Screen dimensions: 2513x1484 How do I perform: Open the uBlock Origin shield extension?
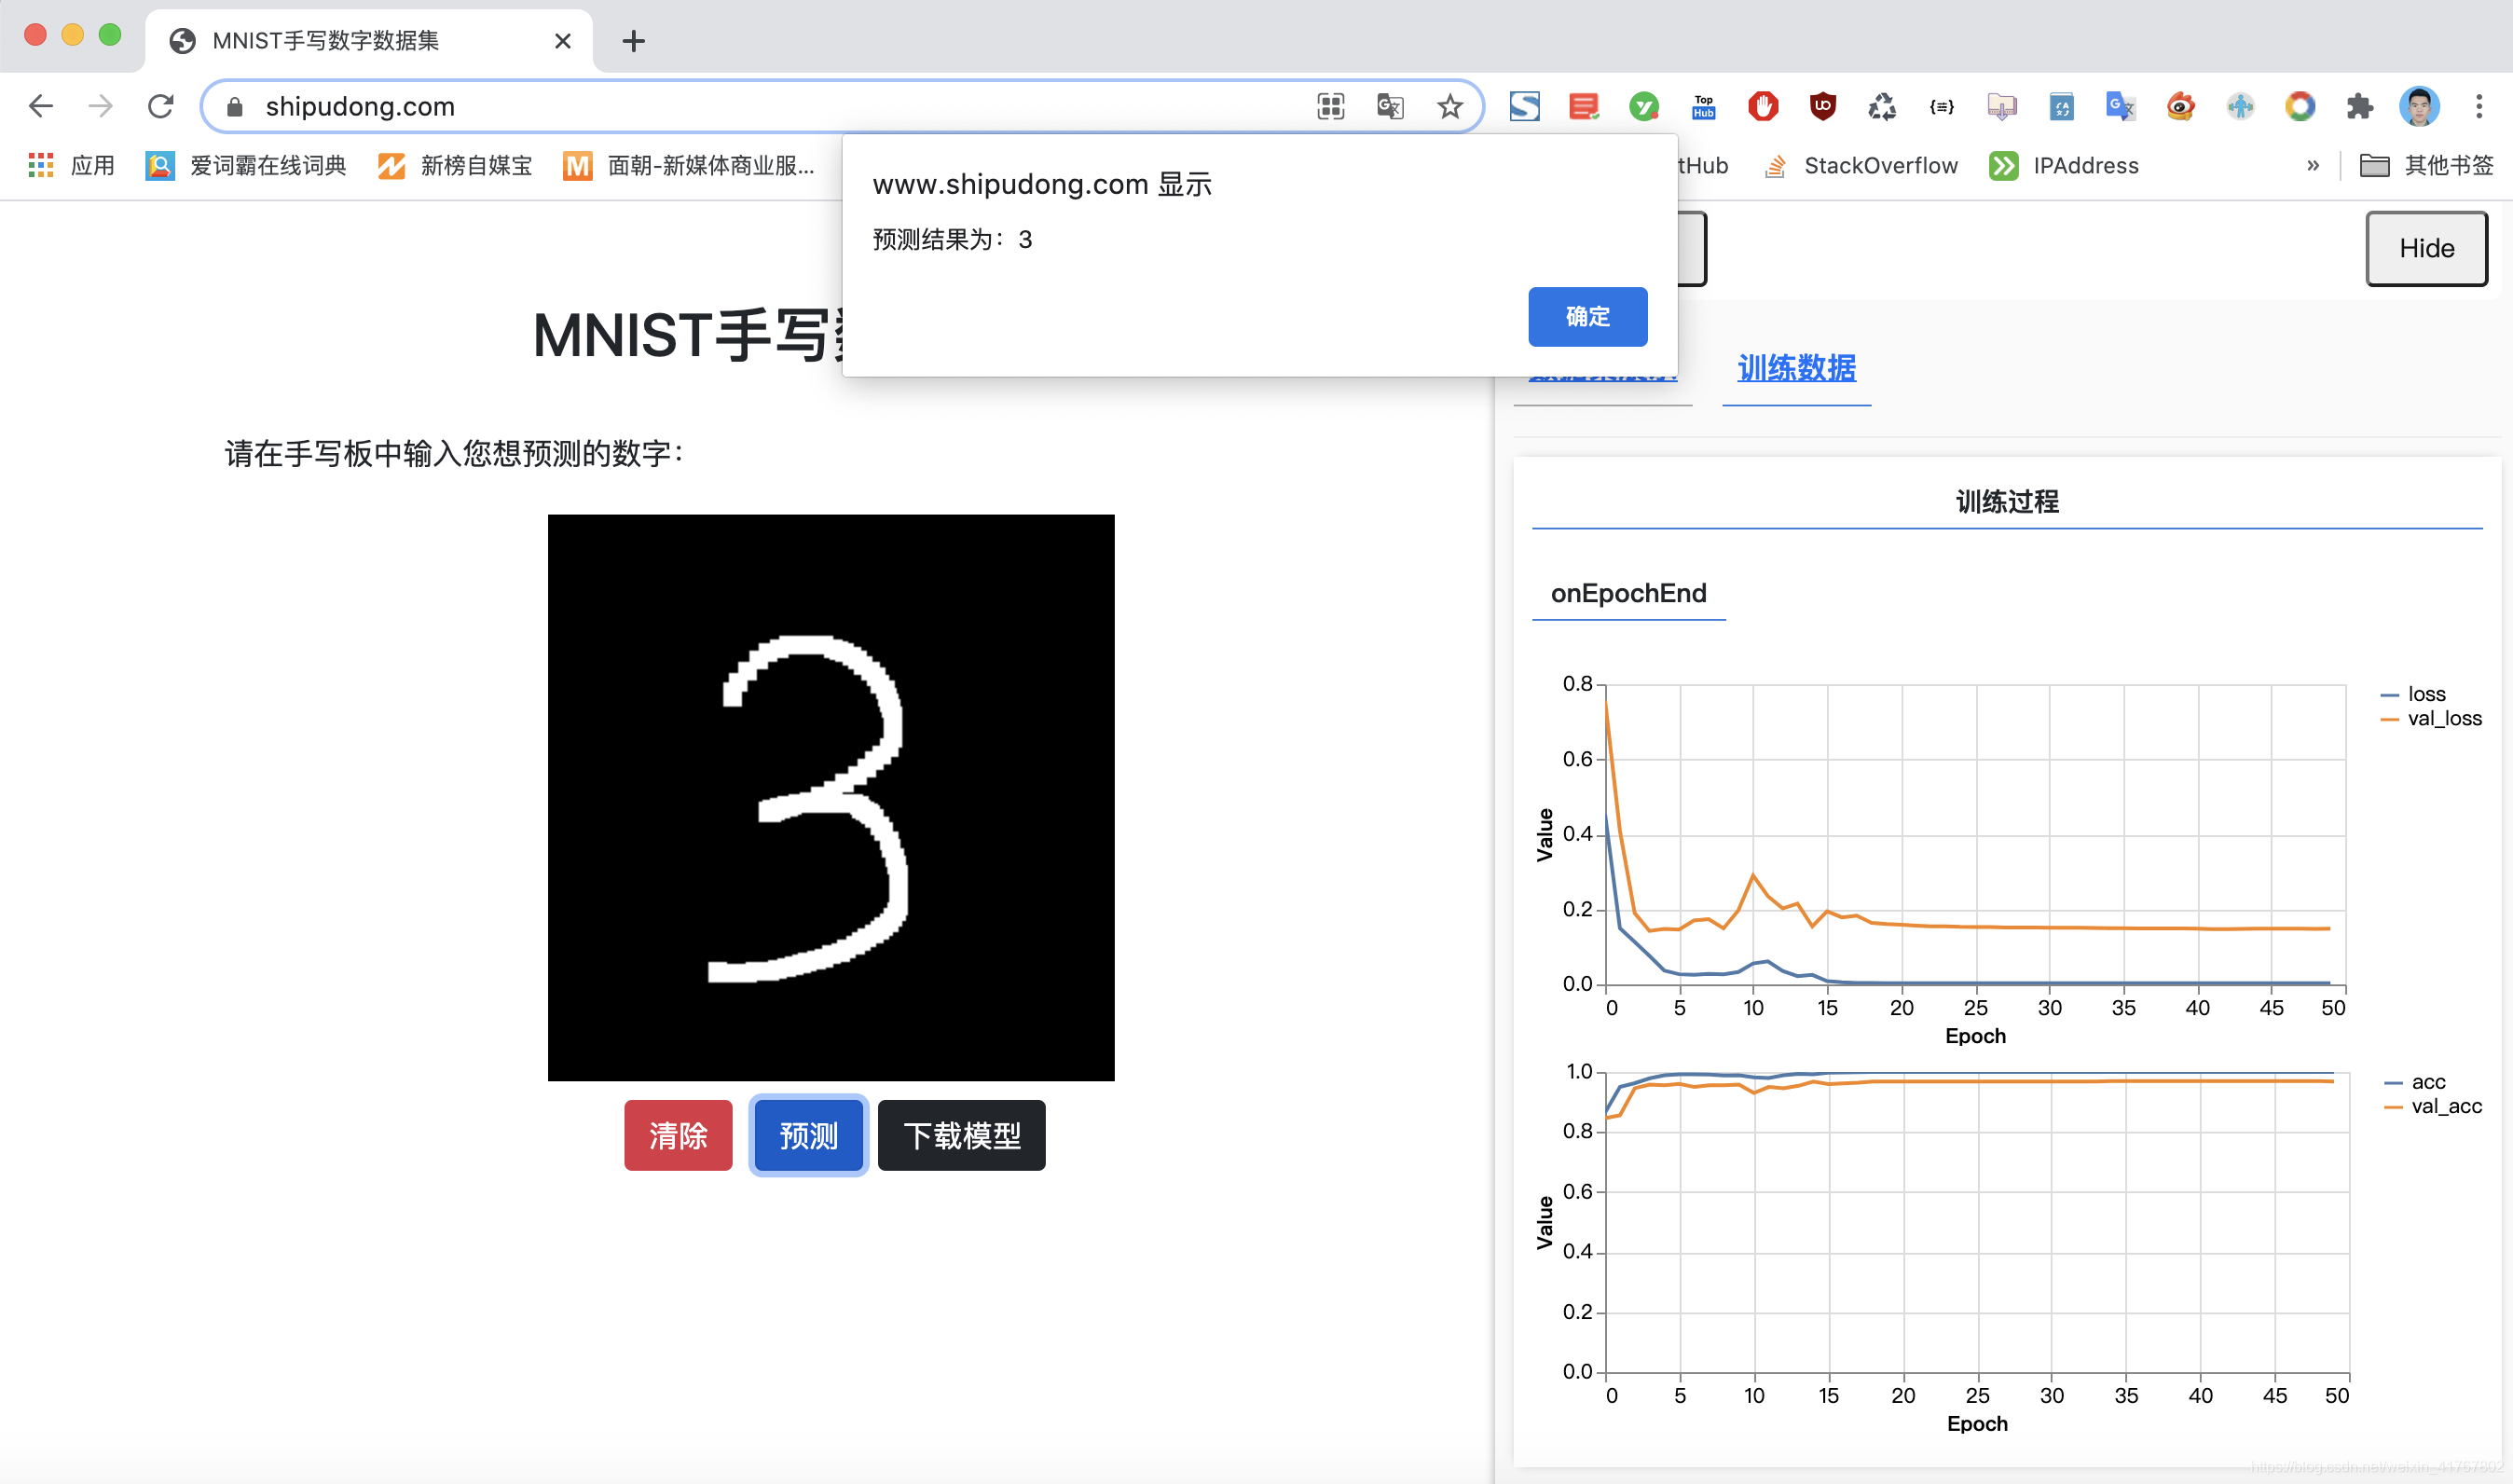coord(1822,106)
